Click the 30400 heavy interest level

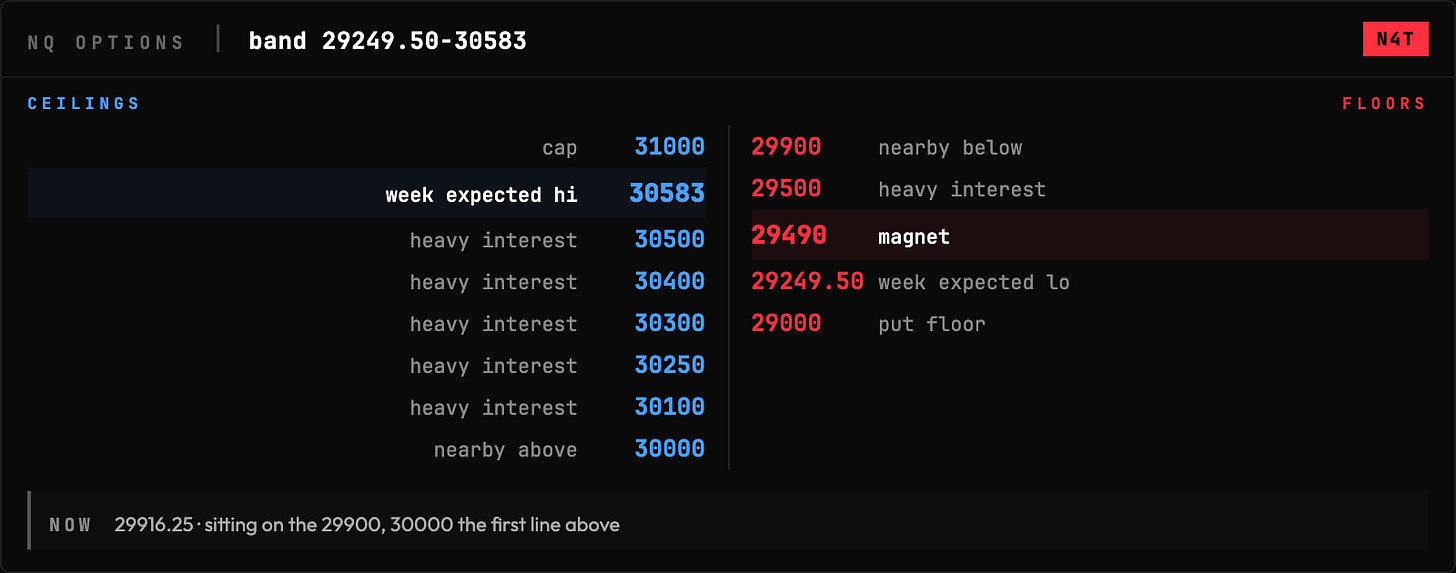[x=367, y=282]
